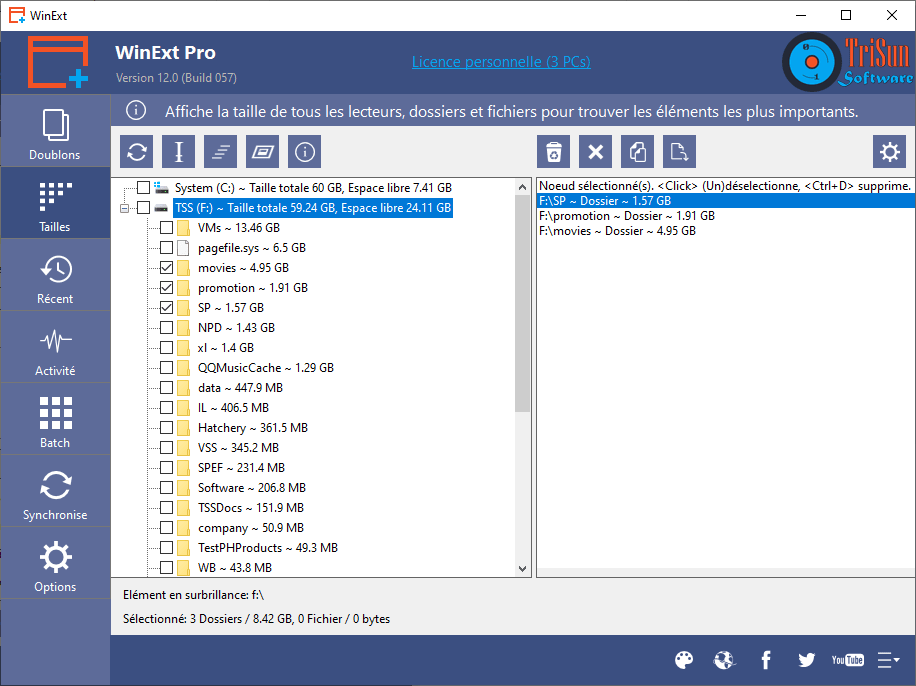Click the X remove icon above list
Screen dimensions: 916x686
596,152
